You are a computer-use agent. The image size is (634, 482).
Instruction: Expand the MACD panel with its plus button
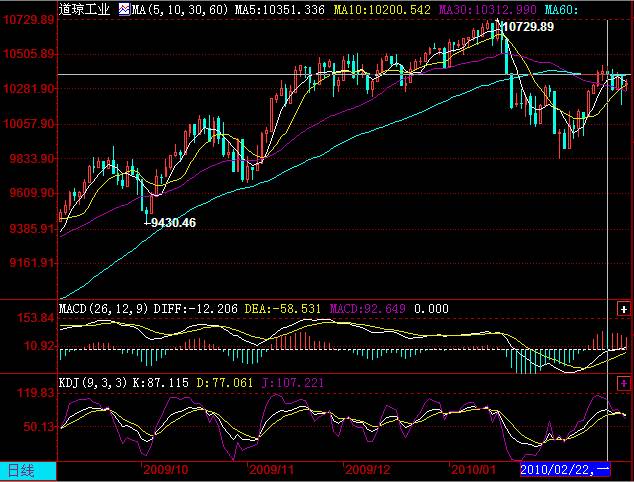click(x=623, y=309)
